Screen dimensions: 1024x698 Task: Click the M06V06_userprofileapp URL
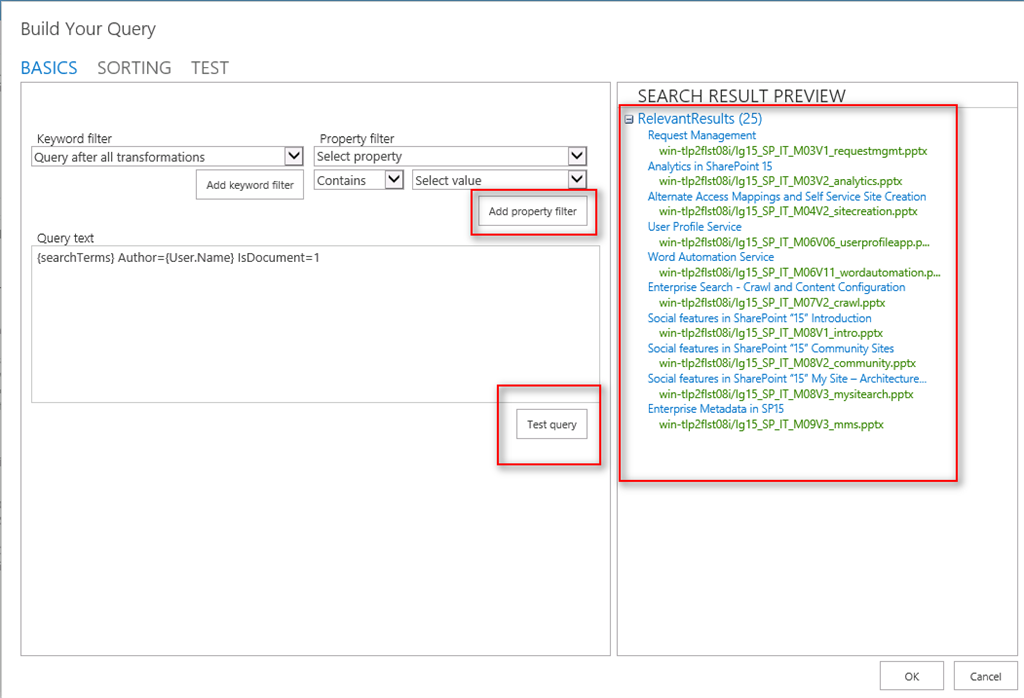click(x=794, y=242)
